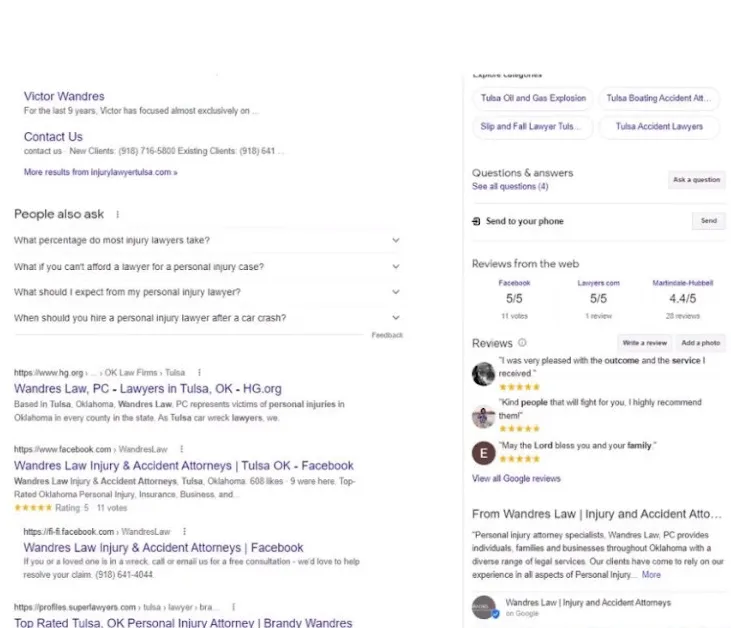731x628 pixels.
Task: Click the Reviews info icon
Action: tap(522, 343)
